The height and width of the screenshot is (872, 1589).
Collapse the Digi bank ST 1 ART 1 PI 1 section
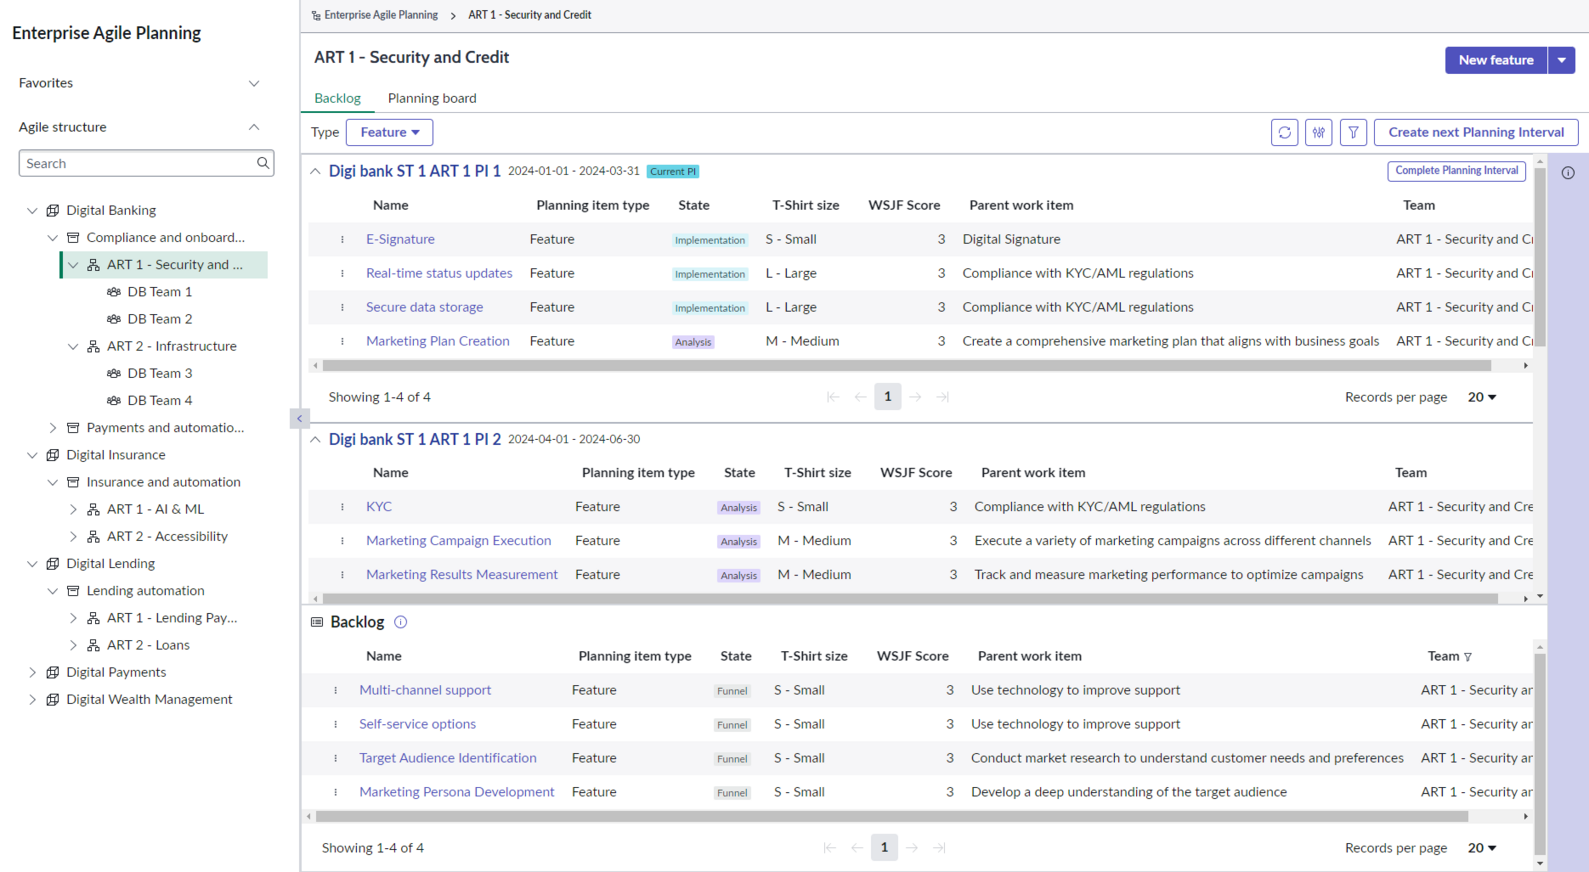pos(315,172)
